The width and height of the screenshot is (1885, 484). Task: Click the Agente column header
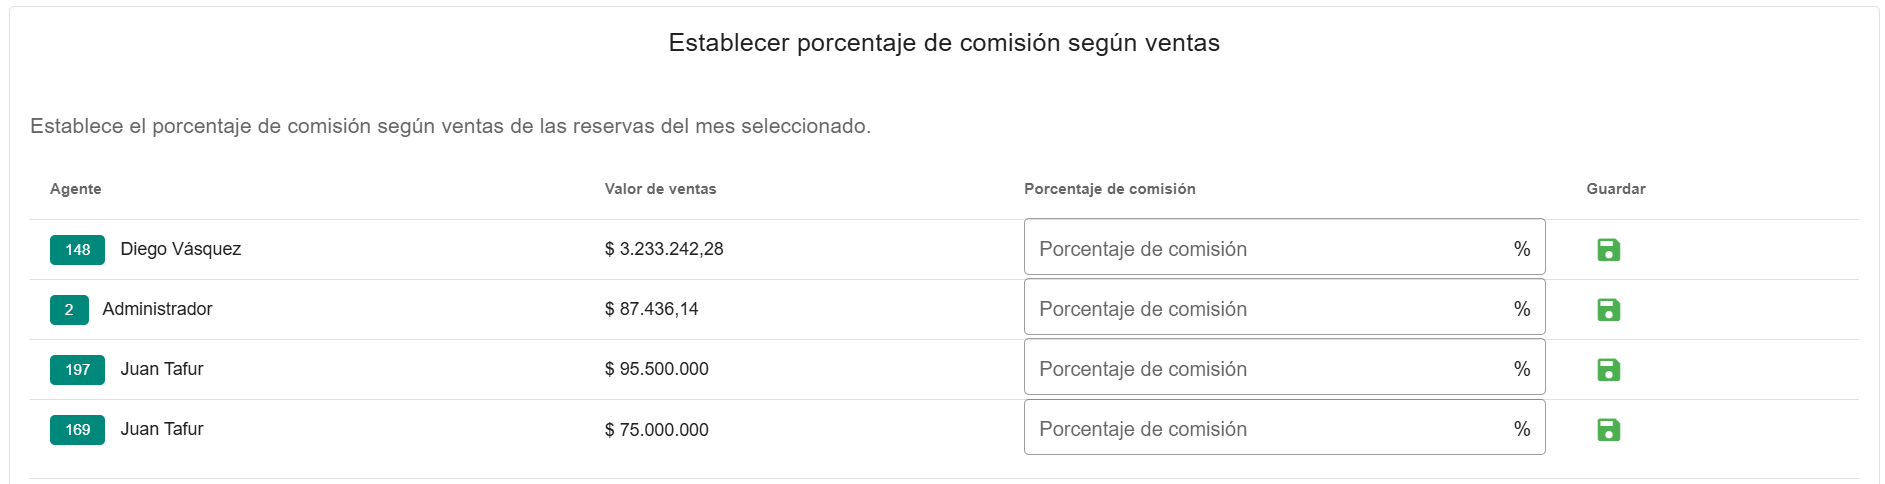pos(76,189)
